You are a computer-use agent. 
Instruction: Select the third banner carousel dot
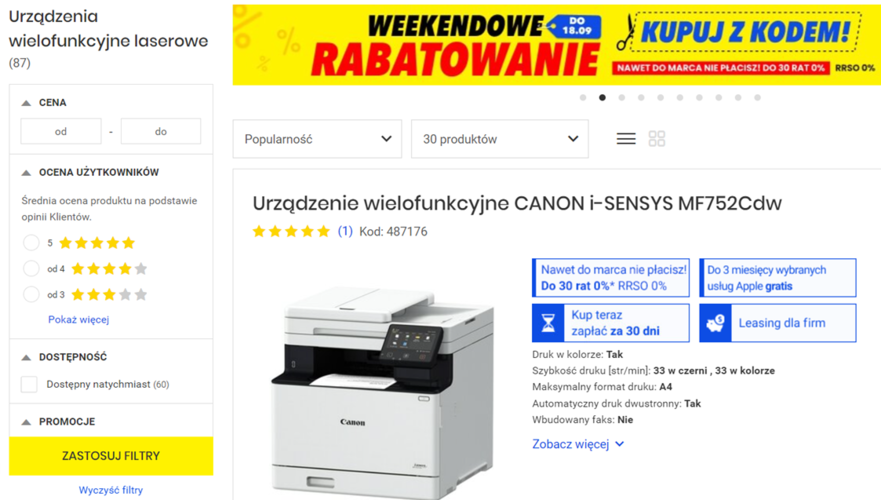click(x=621, y=98)
